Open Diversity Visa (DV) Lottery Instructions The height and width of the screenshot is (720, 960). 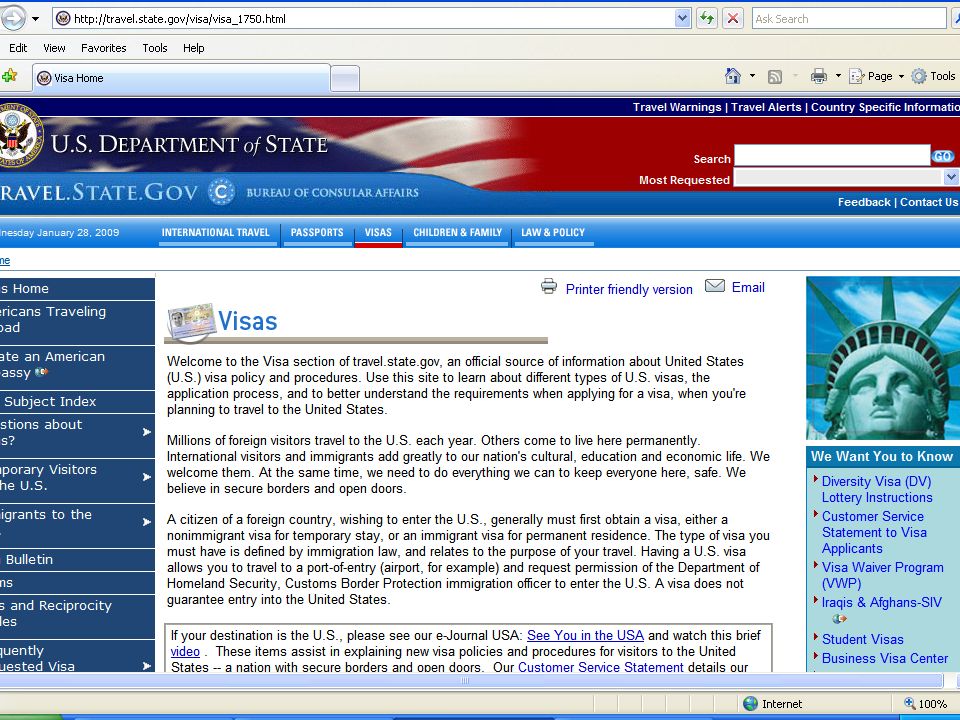877,489
